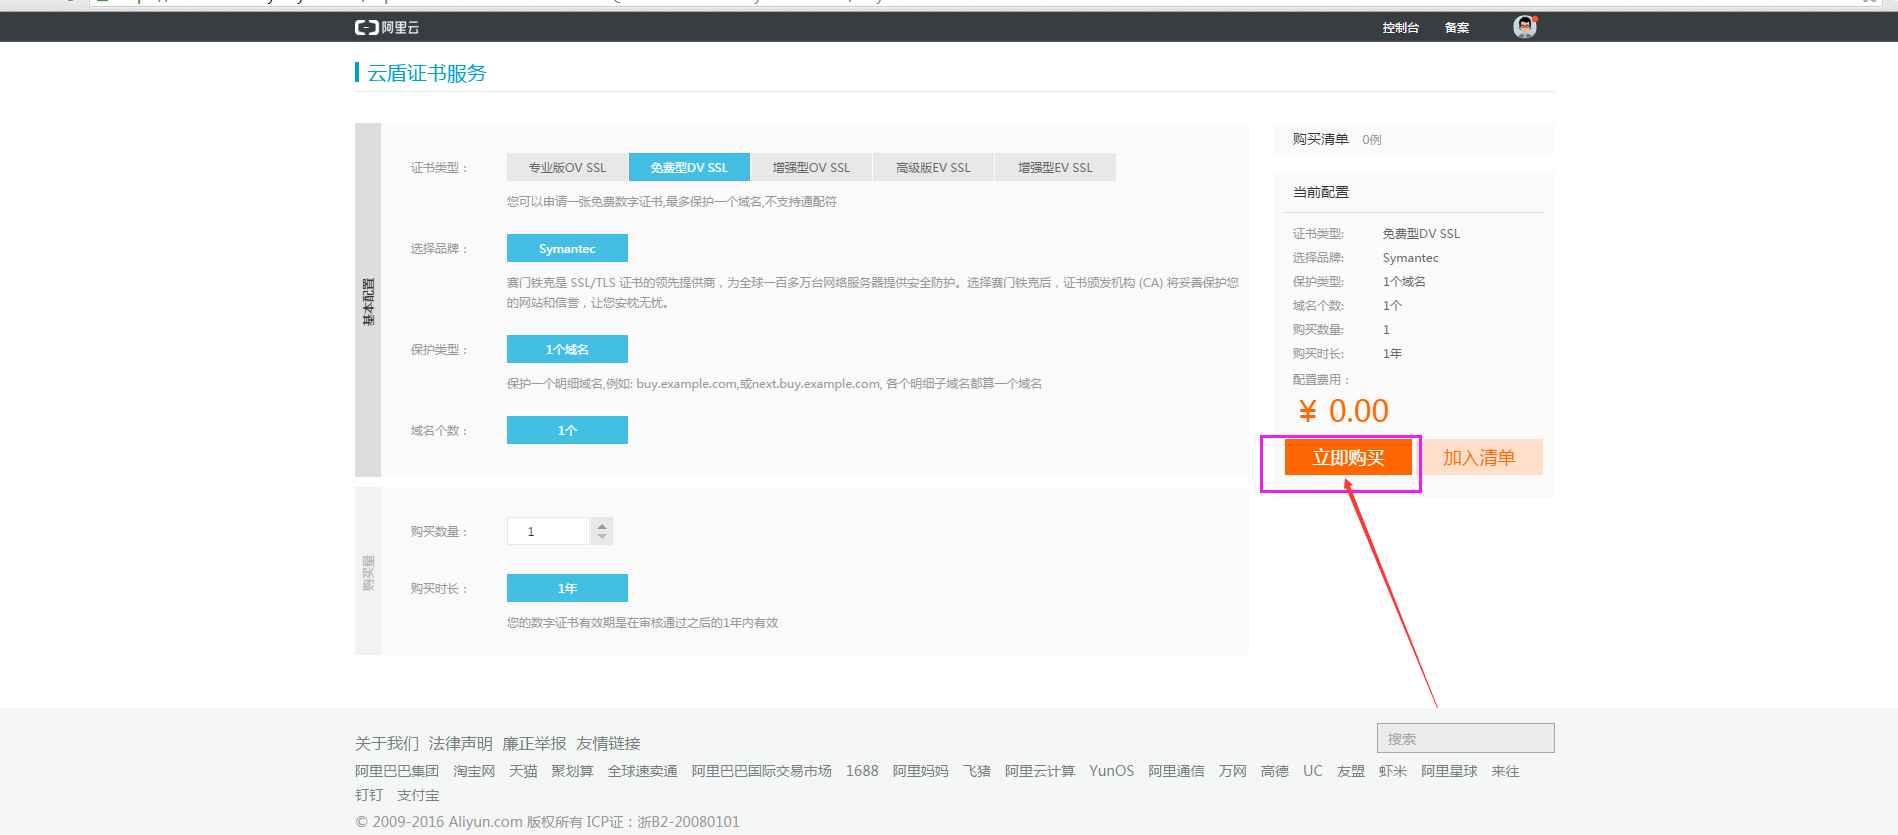Select the Symantec brand option
1898x835 pixels.
pos(567,248)
